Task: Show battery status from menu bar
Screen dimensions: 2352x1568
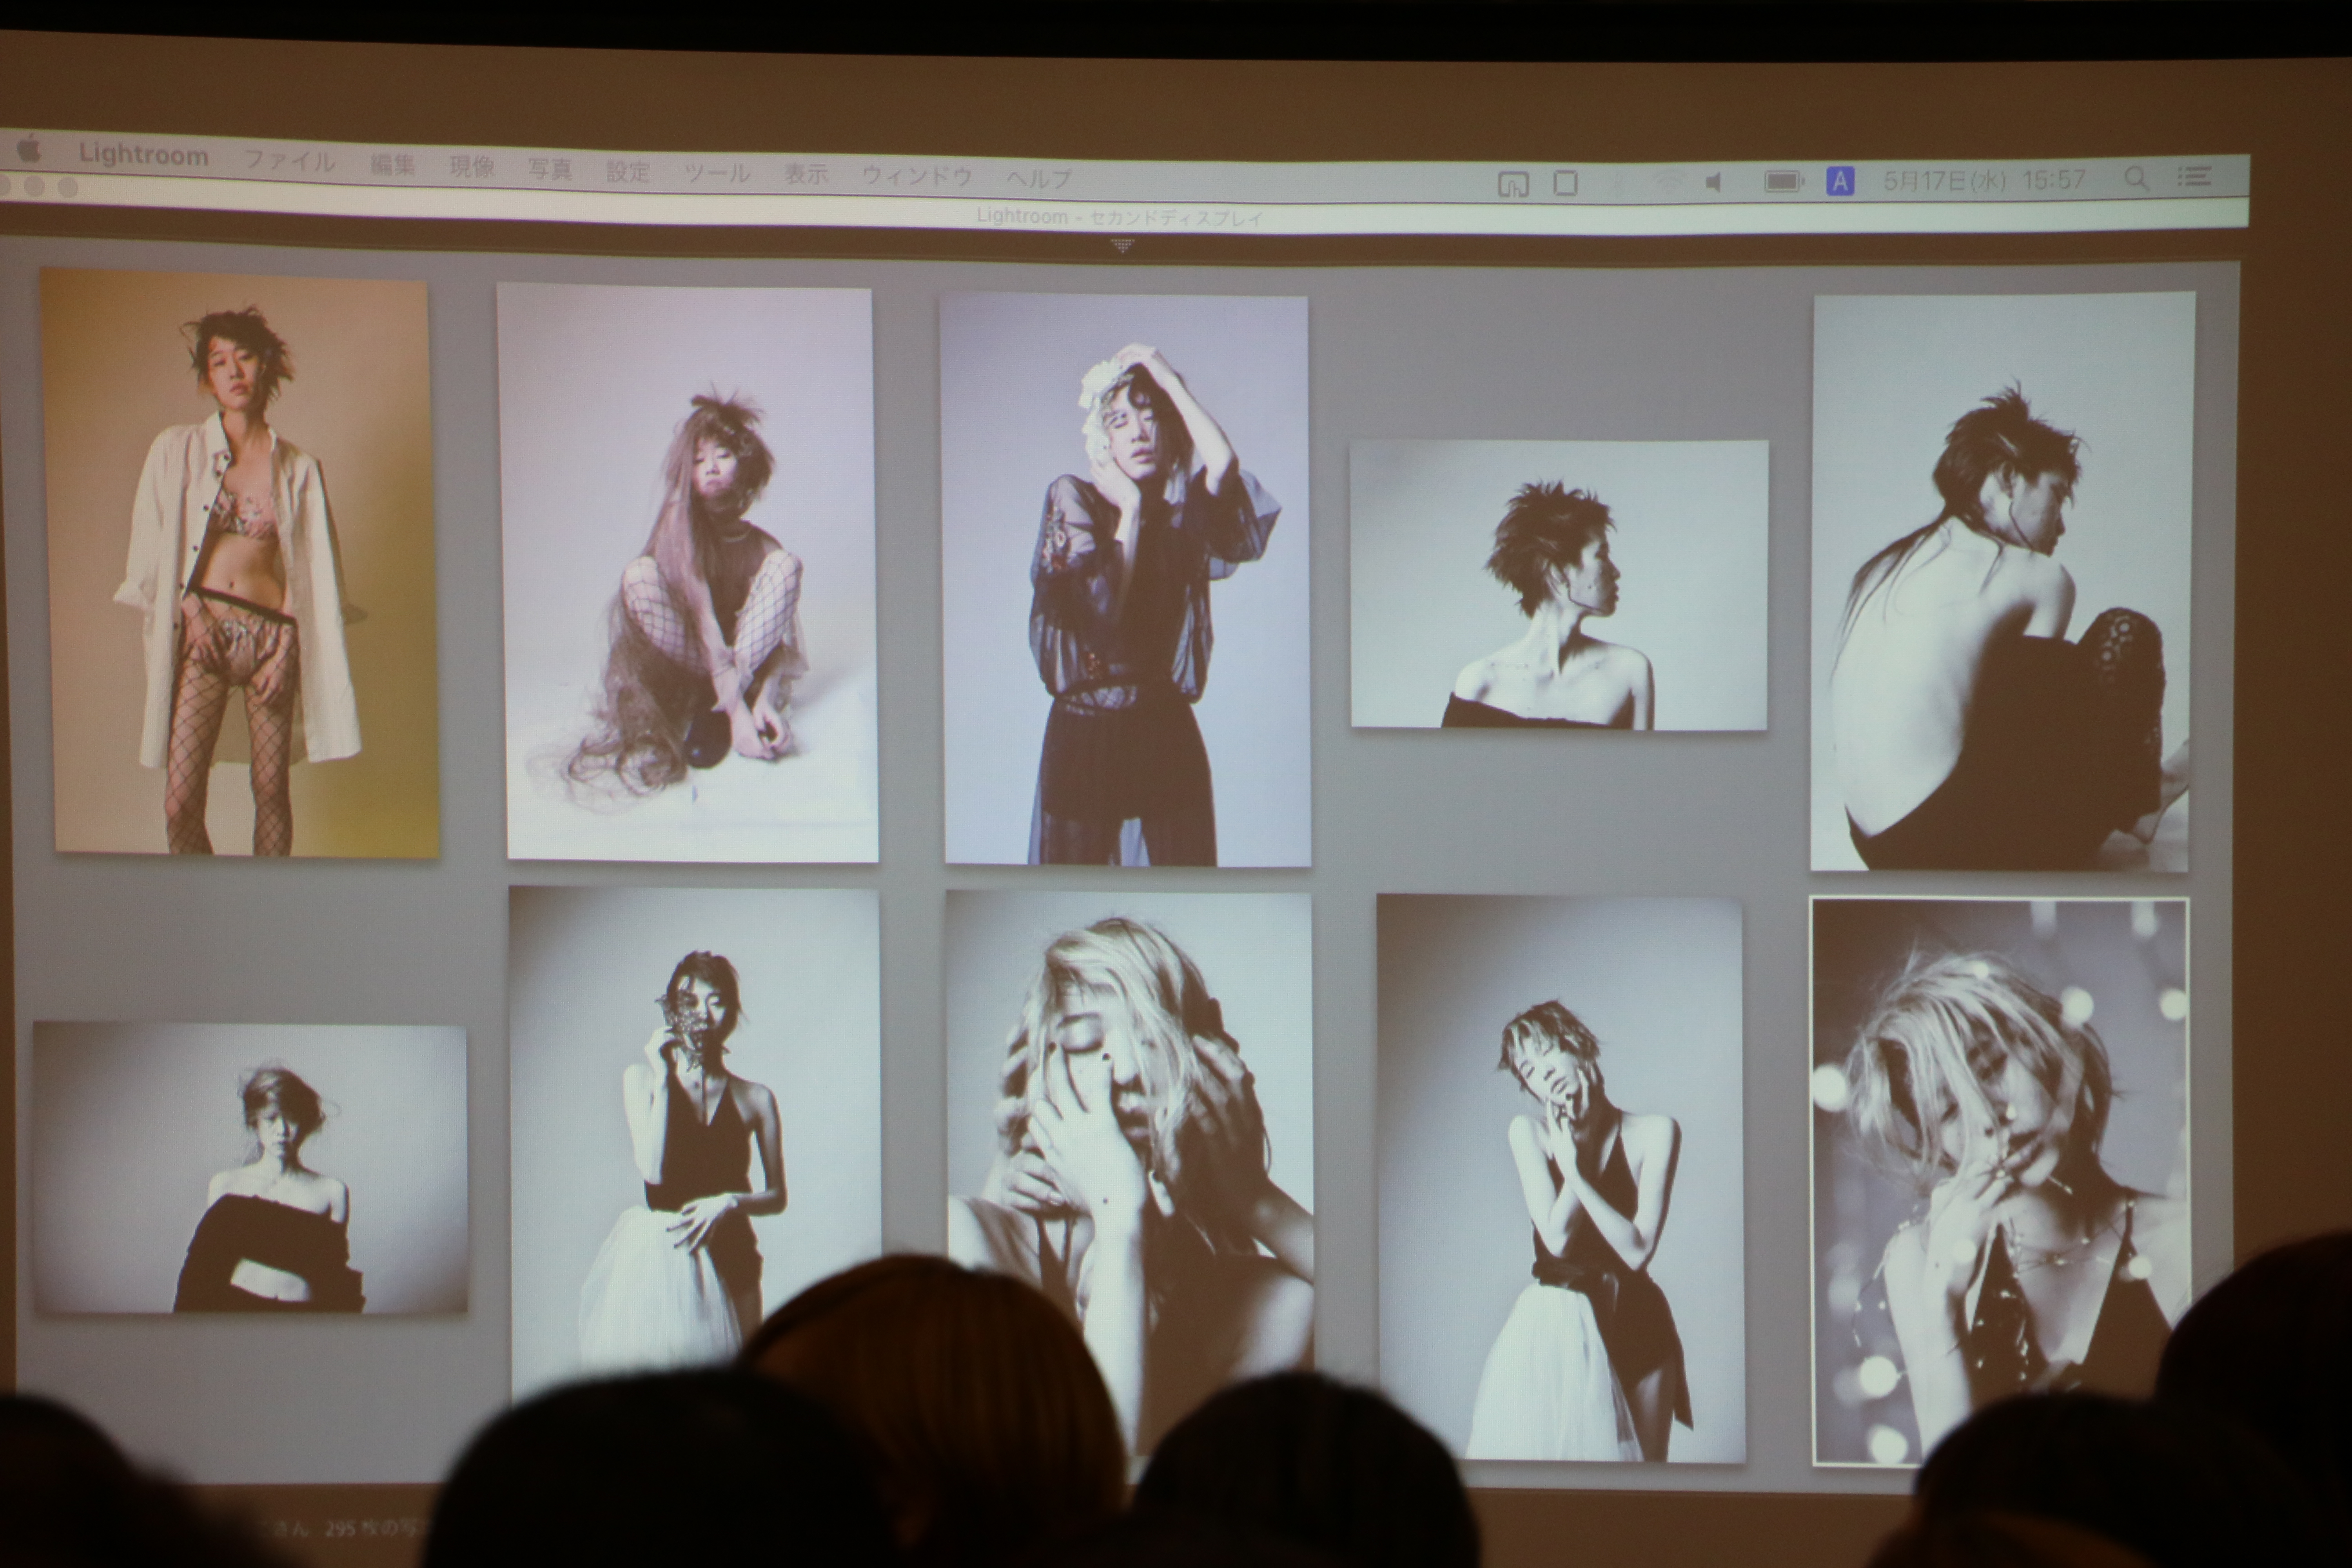Action: click(1784, 182)
